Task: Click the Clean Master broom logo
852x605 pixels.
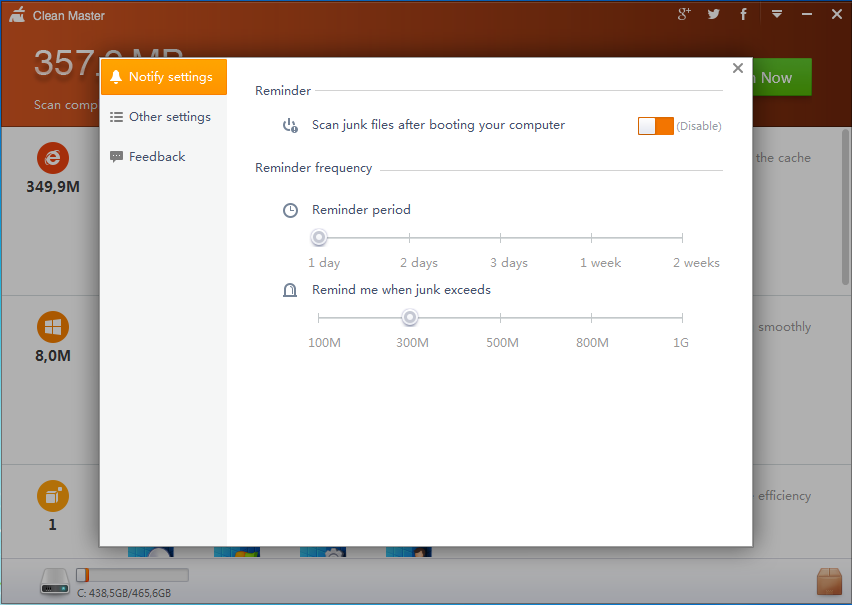Action: coord(17,15)
